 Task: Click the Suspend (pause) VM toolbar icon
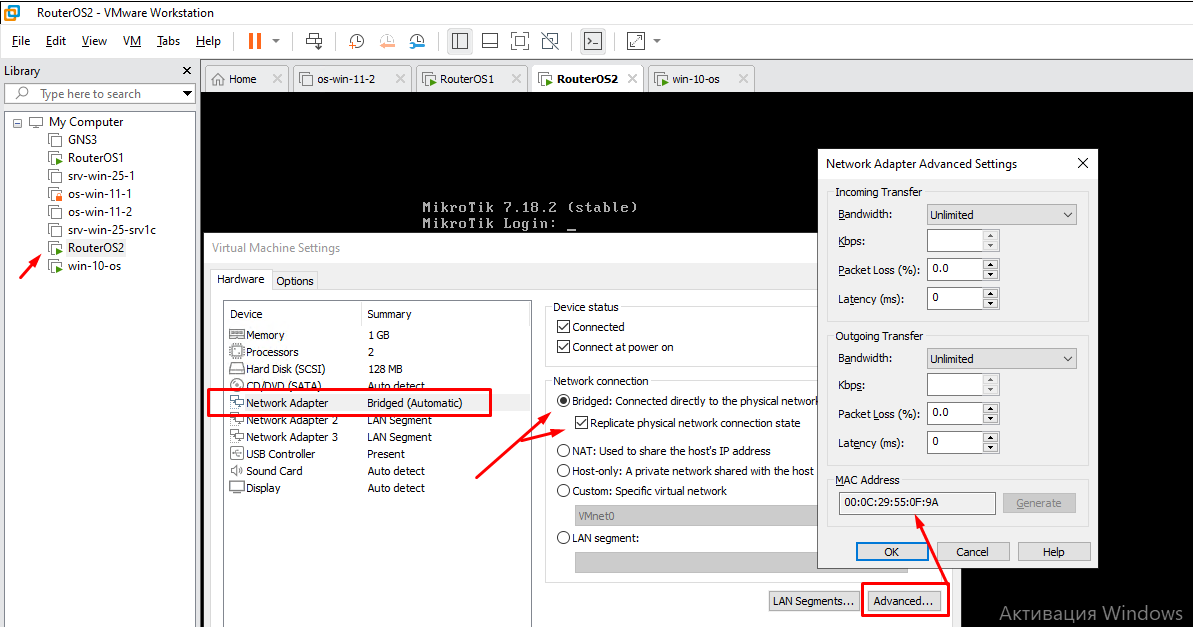tap(255, 41)
